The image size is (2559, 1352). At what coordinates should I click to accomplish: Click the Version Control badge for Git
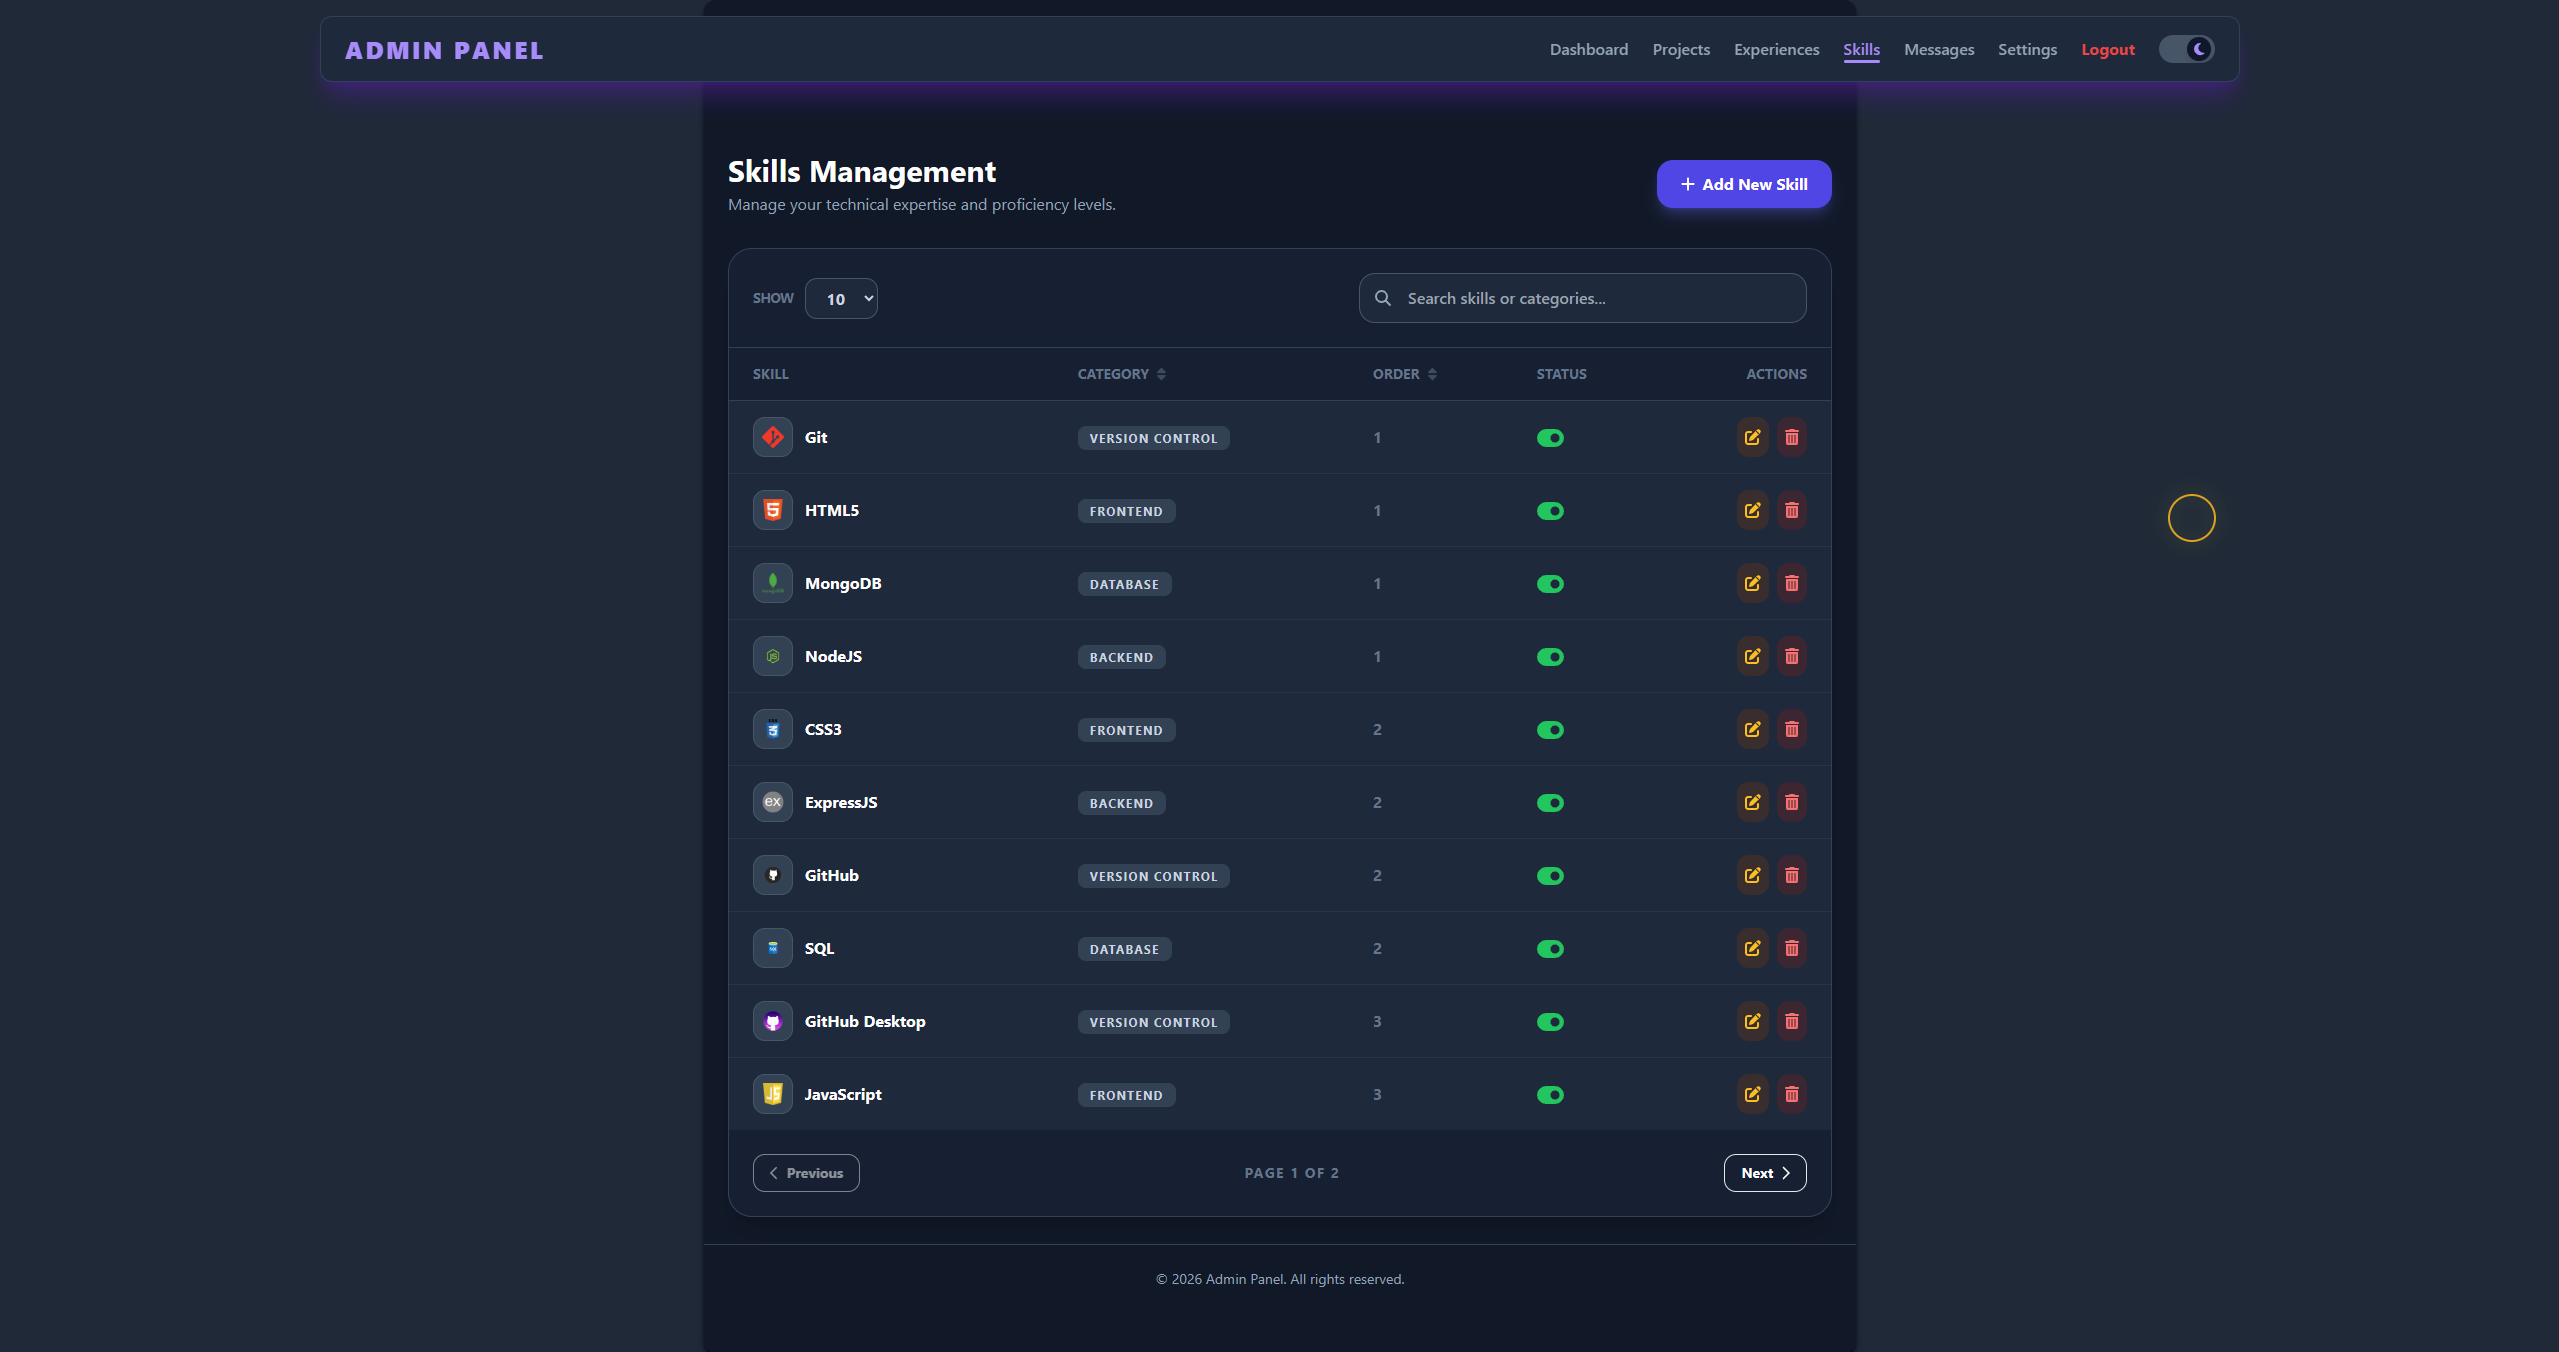(x=1153, y=438)
